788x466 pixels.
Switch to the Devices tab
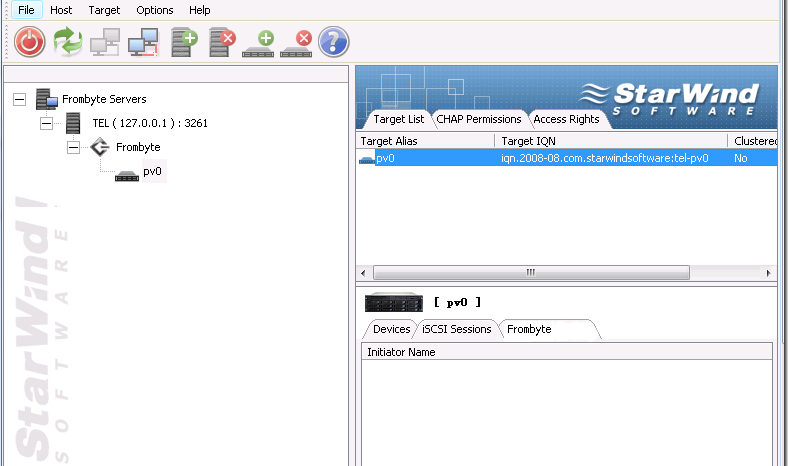click(391, 329)
